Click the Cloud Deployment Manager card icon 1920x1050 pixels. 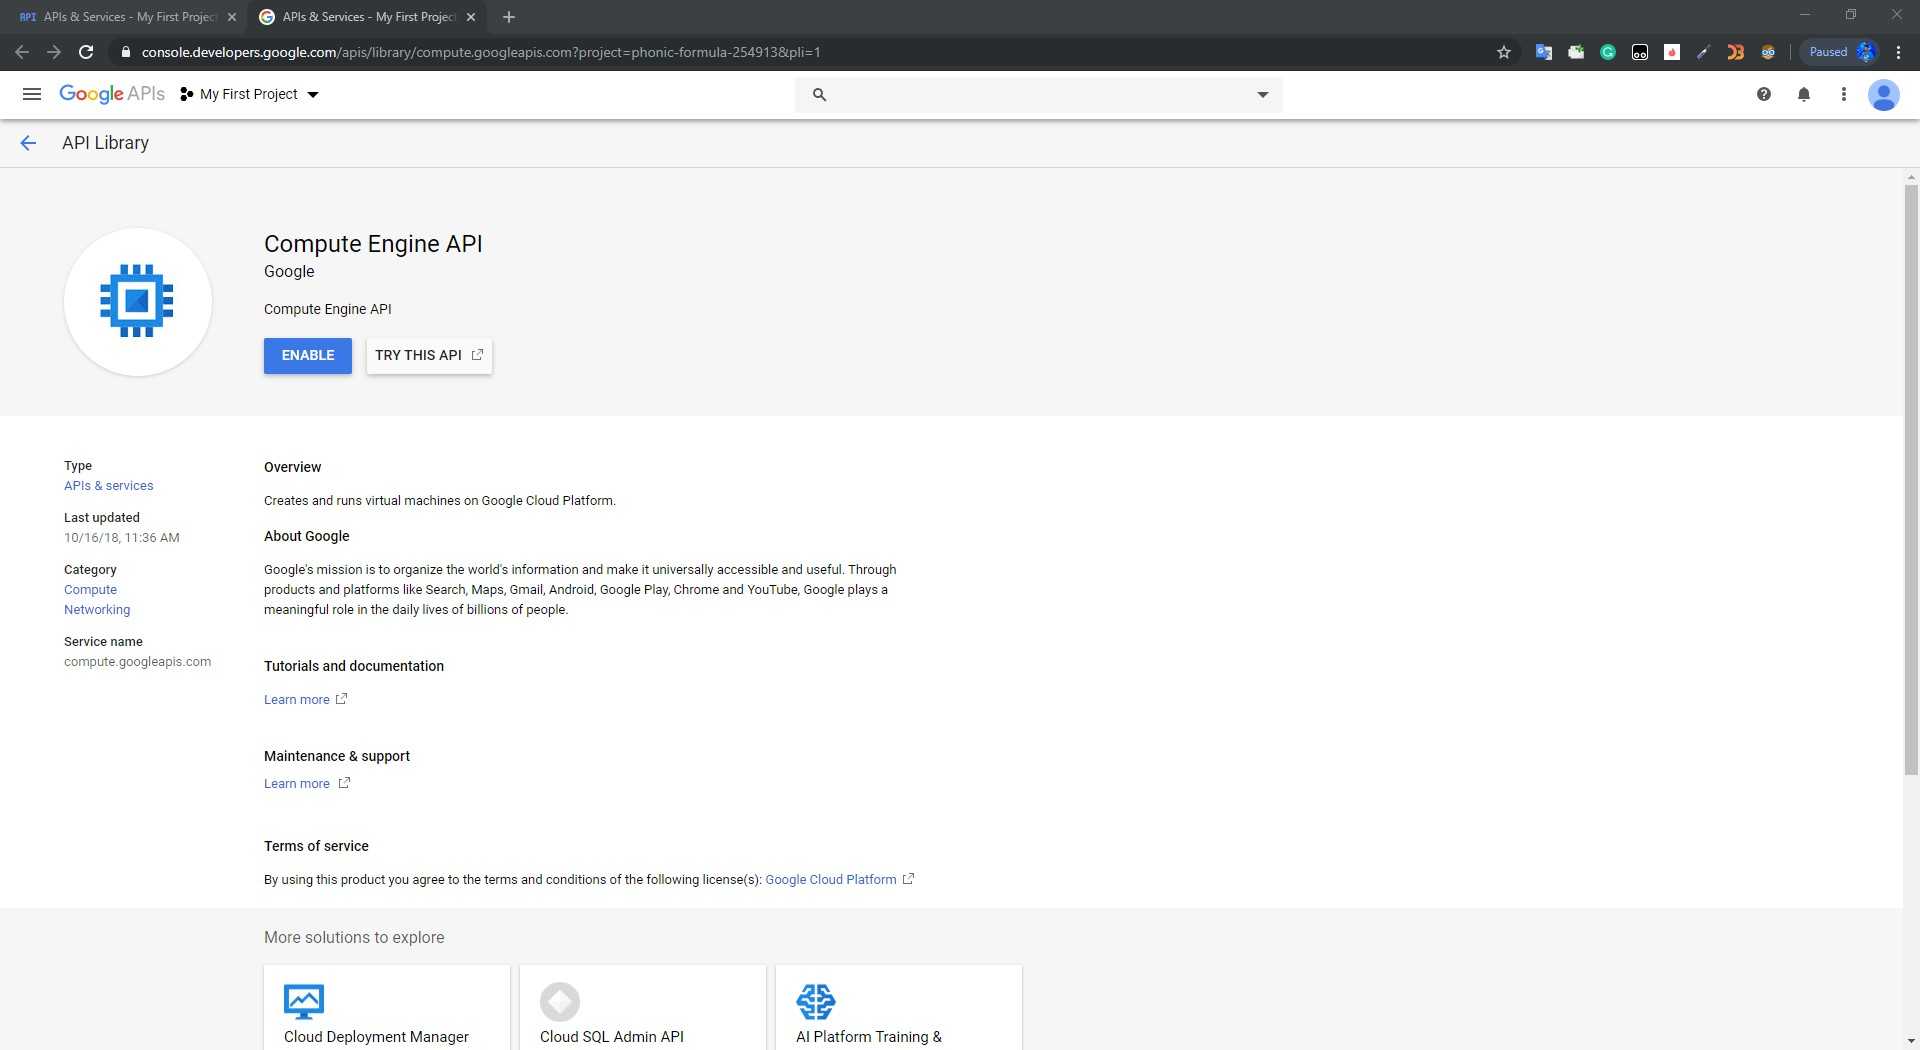304,1001
